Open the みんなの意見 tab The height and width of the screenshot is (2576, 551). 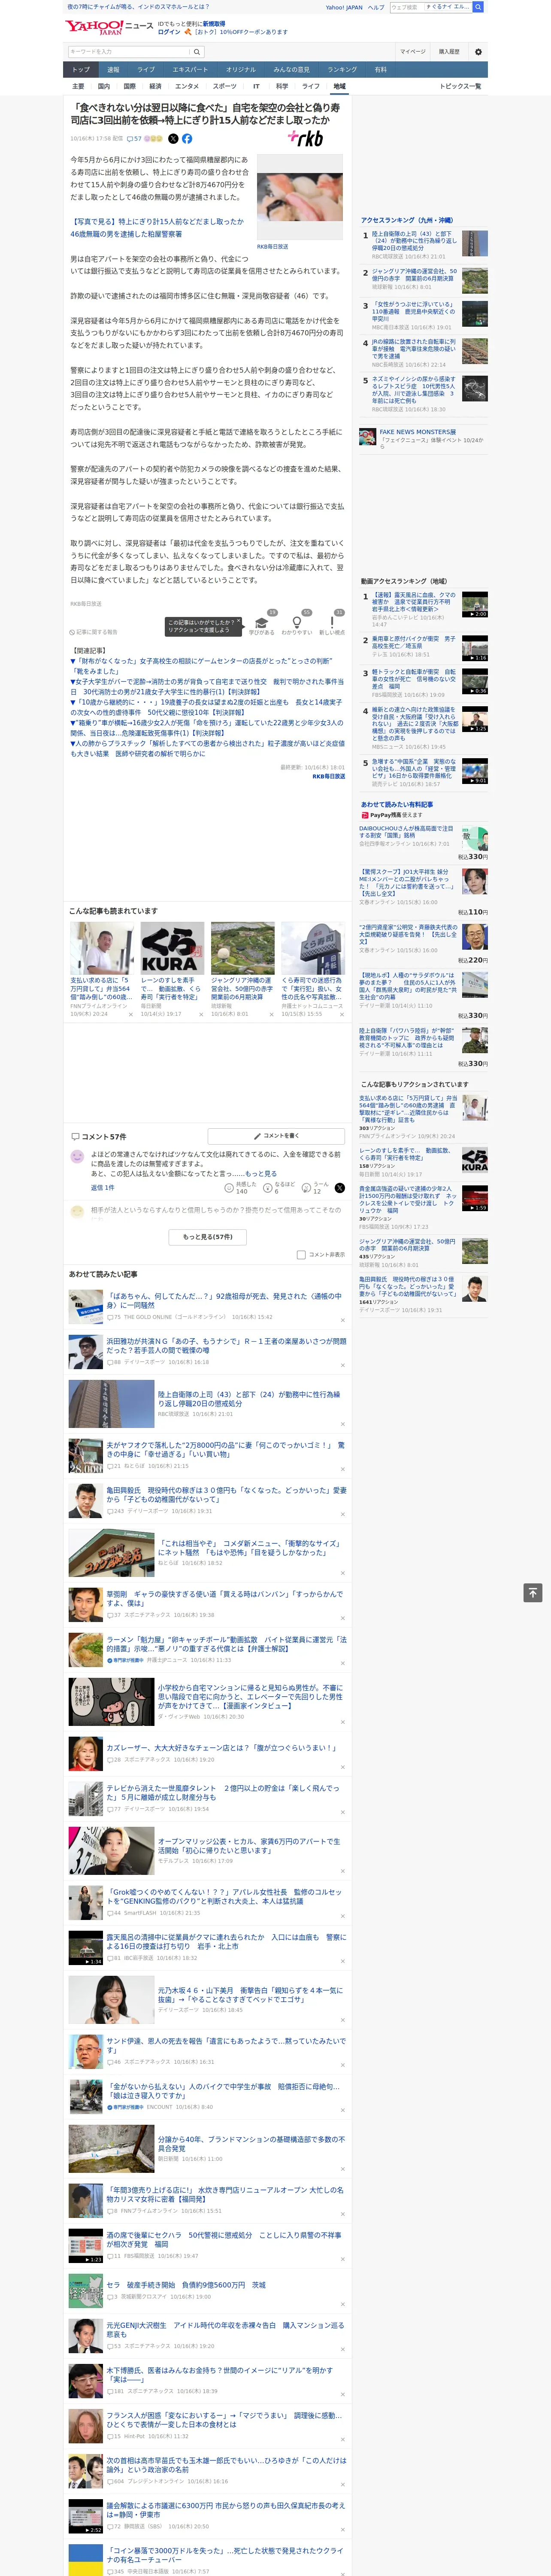click(291, 70)
